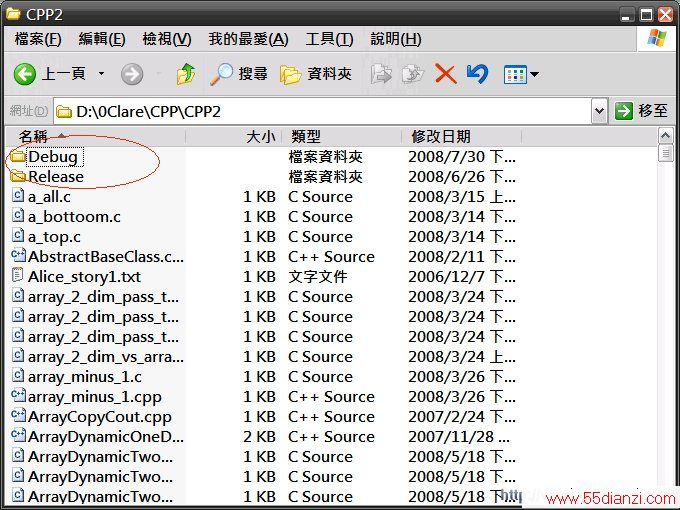Expand the address bar dropdown arrow
The width and height of the screenshot is (680, 510).
(599, 111)
